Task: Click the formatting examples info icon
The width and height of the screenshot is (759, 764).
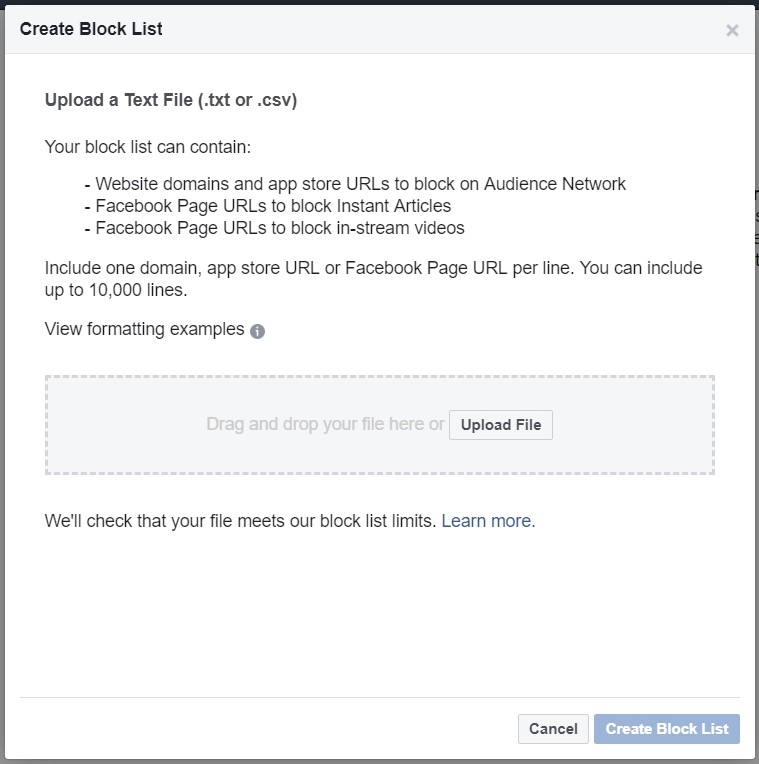Action: coord(257,331)
